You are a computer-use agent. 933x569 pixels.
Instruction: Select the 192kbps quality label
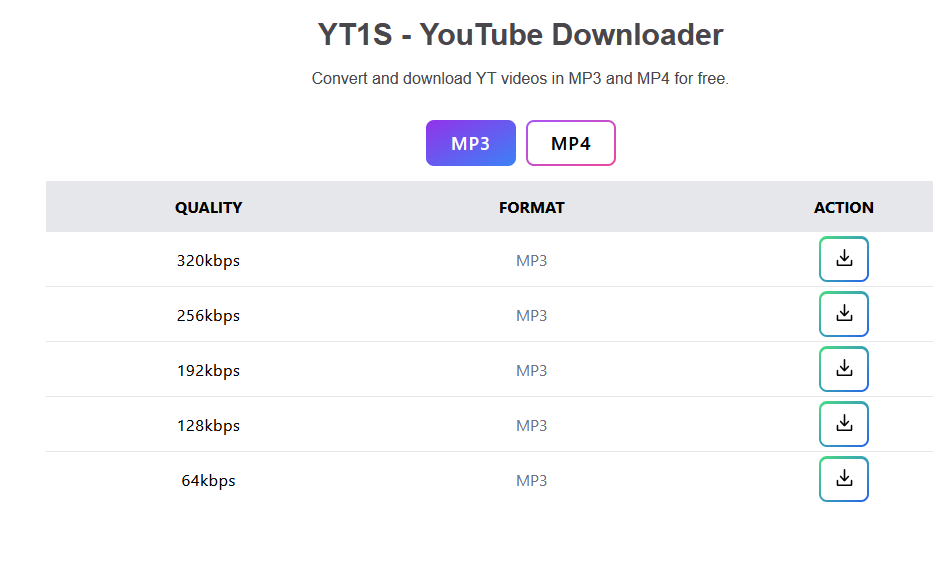tap(208, 371)
